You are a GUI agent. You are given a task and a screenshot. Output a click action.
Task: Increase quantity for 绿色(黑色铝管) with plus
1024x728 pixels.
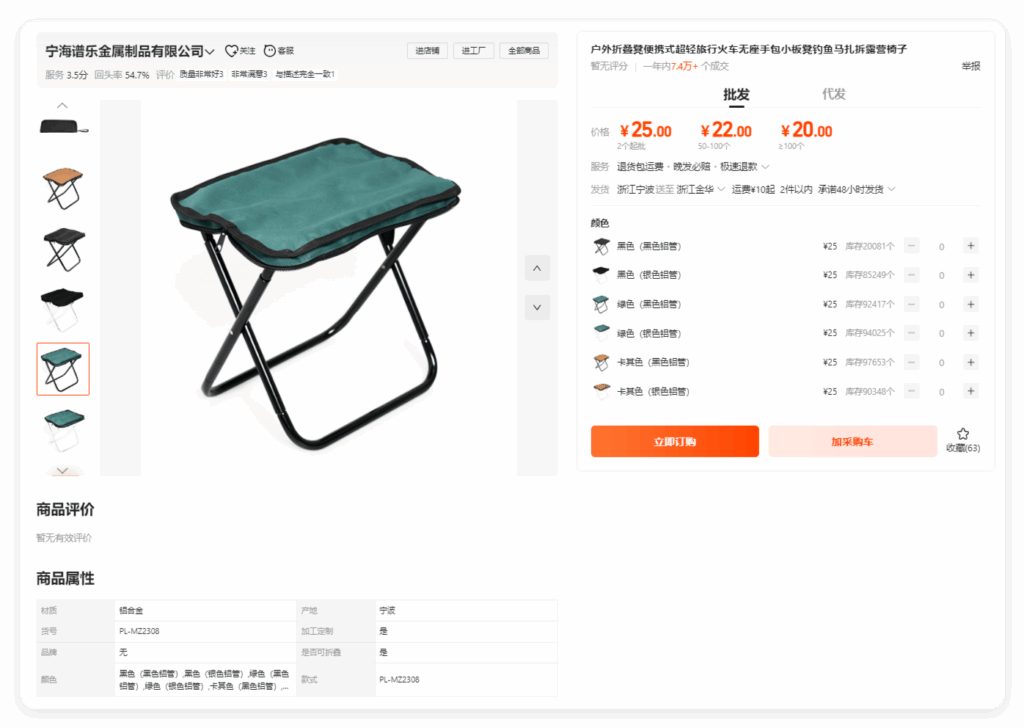pos(970,304)
